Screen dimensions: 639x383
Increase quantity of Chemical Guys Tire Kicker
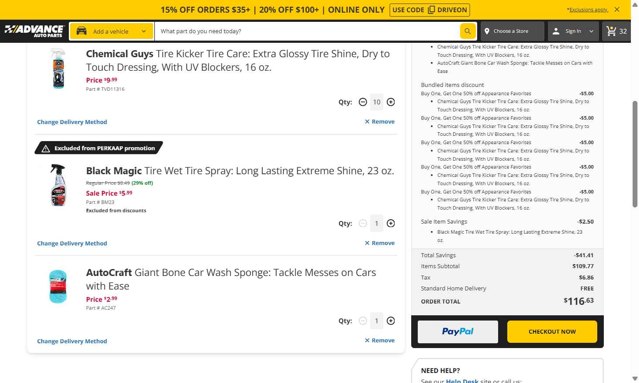(390, 102)
